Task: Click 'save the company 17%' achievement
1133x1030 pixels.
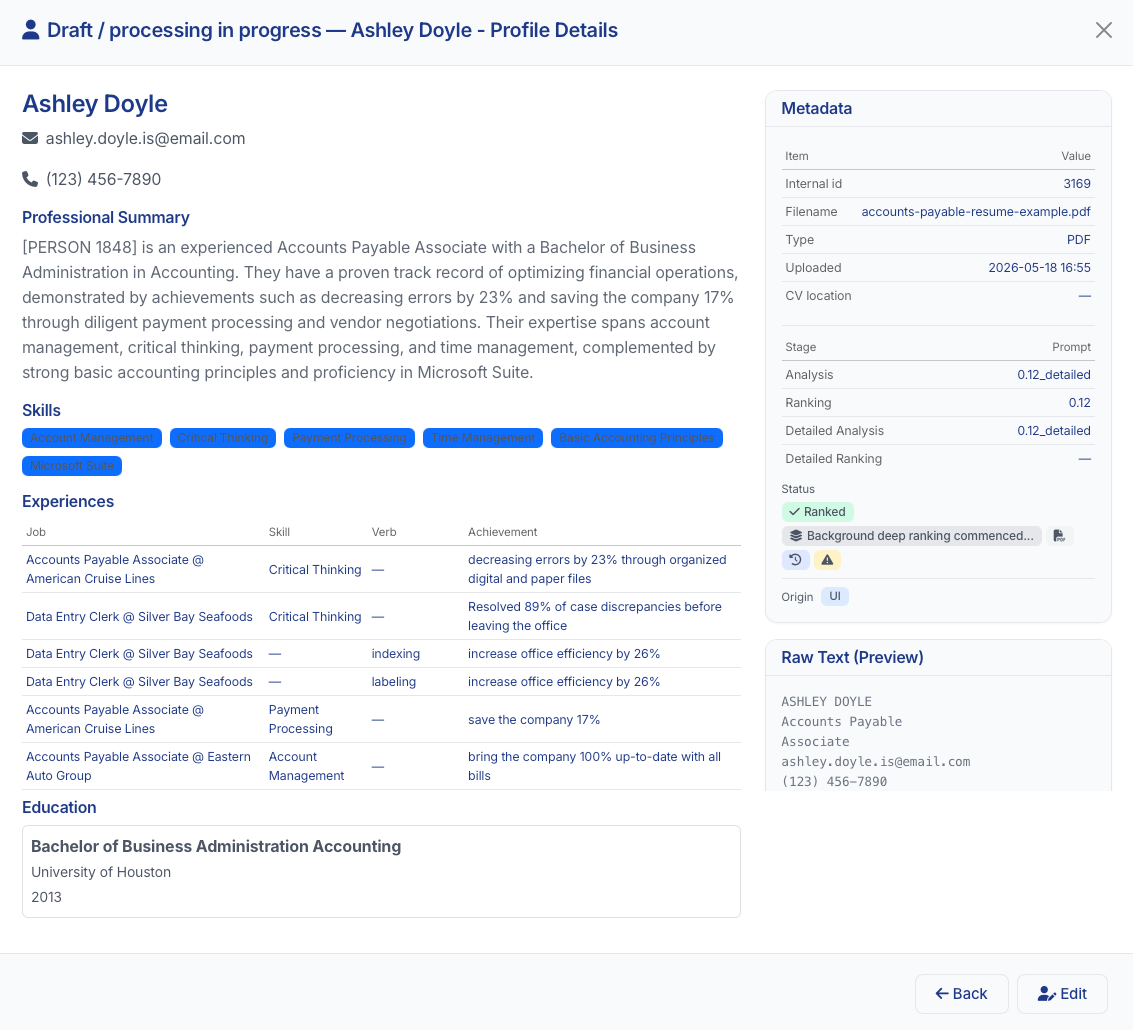Action: click(x=533, y=719)
